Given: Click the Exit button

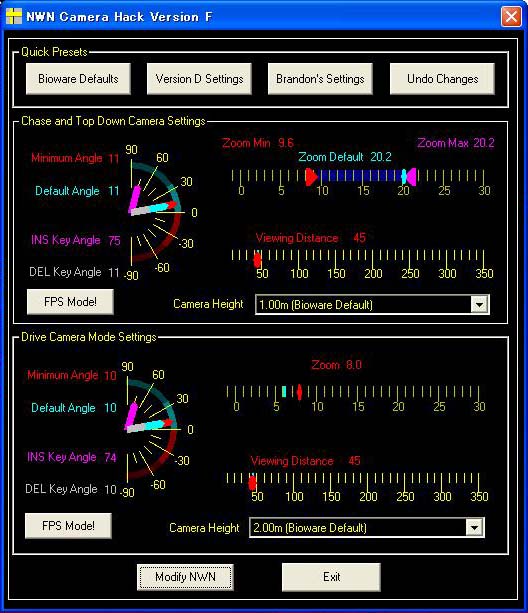Looking at the screenshot, I should pos(331,577).
